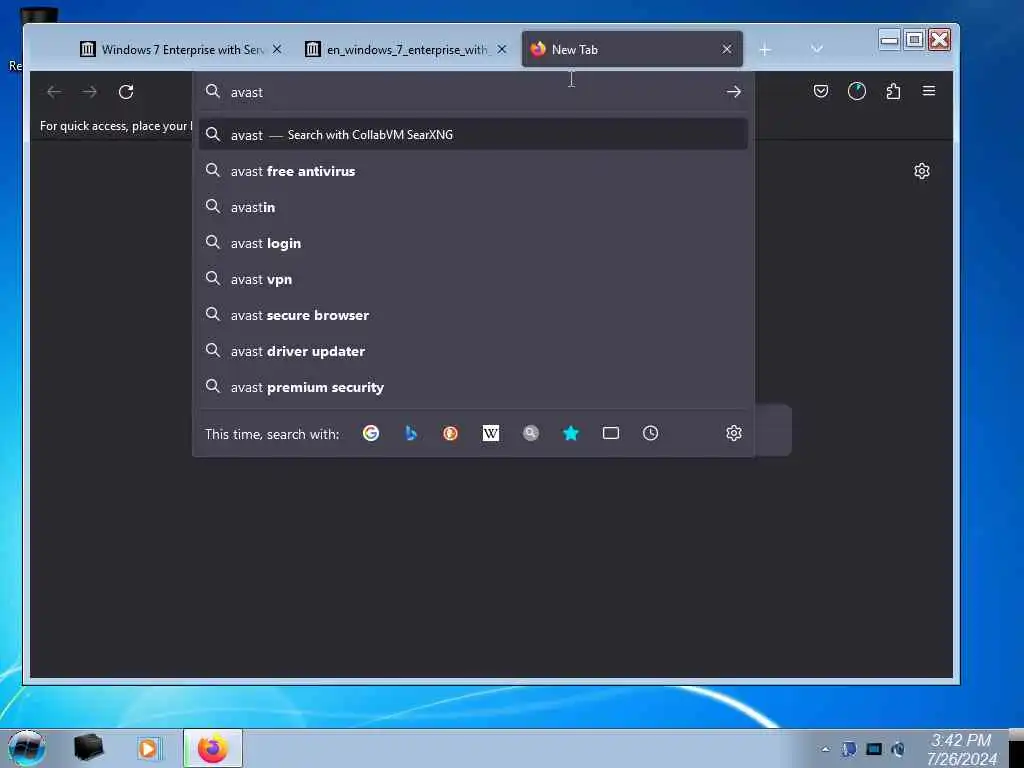Pick suggestion avastin
Viewport: 1024px width, 768px height.
[x=473, y=207]
